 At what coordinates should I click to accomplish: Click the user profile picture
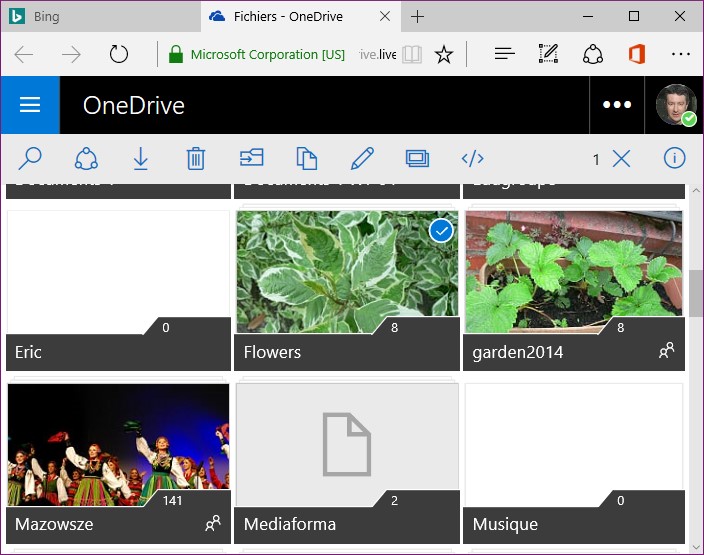pyautogui.click(x=676, y=105)
